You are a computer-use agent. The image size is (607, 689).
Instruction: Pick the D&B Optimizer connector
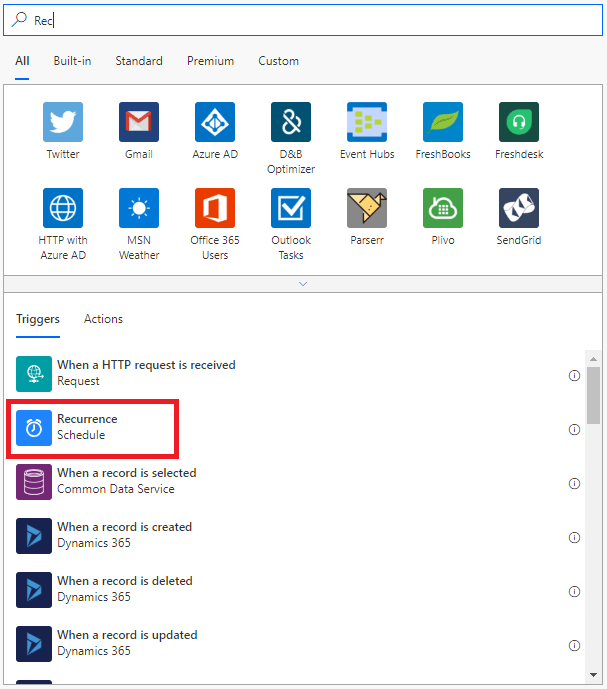291,122
